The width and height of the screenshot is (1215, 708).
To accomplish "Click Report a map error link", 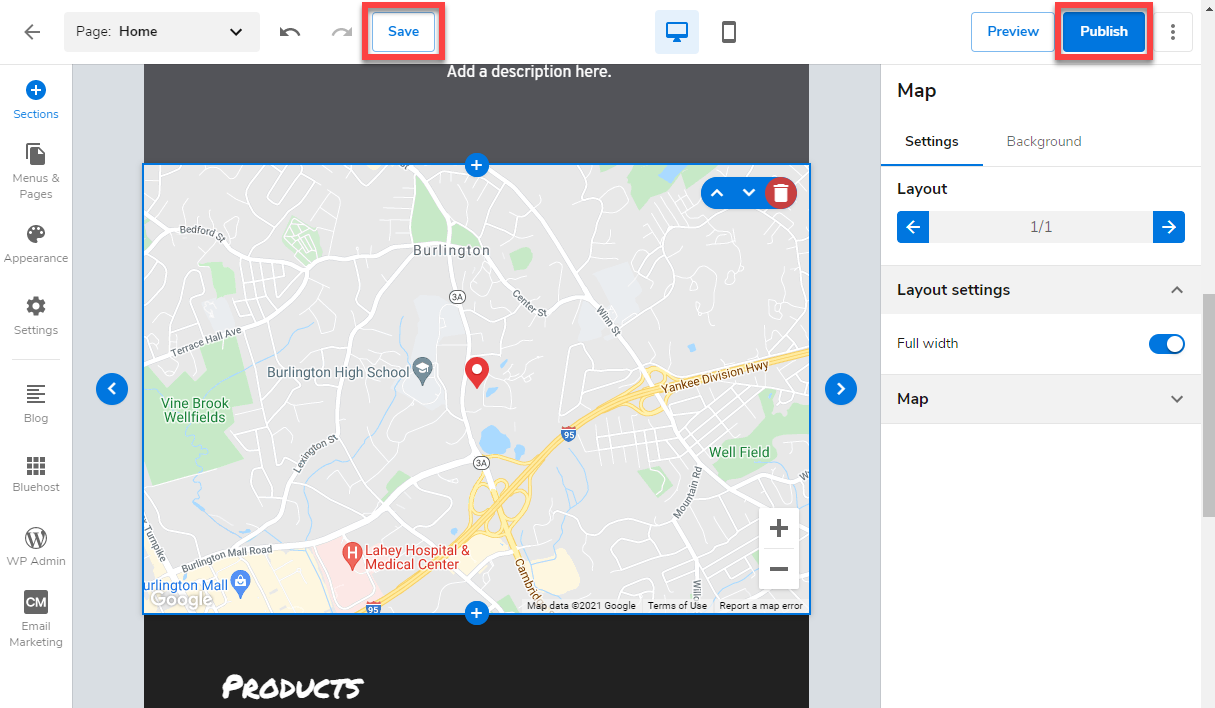I will pos(761,606).
